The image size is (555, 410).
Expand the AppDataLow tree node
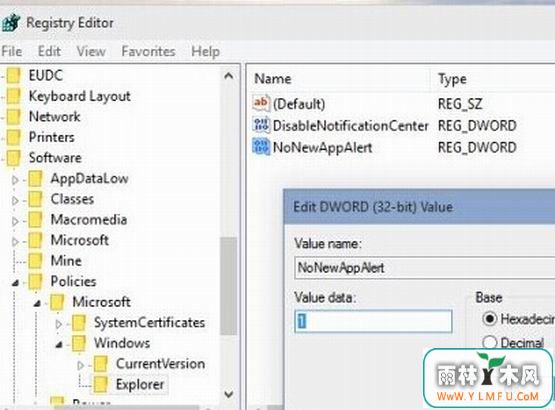[15, 180]
